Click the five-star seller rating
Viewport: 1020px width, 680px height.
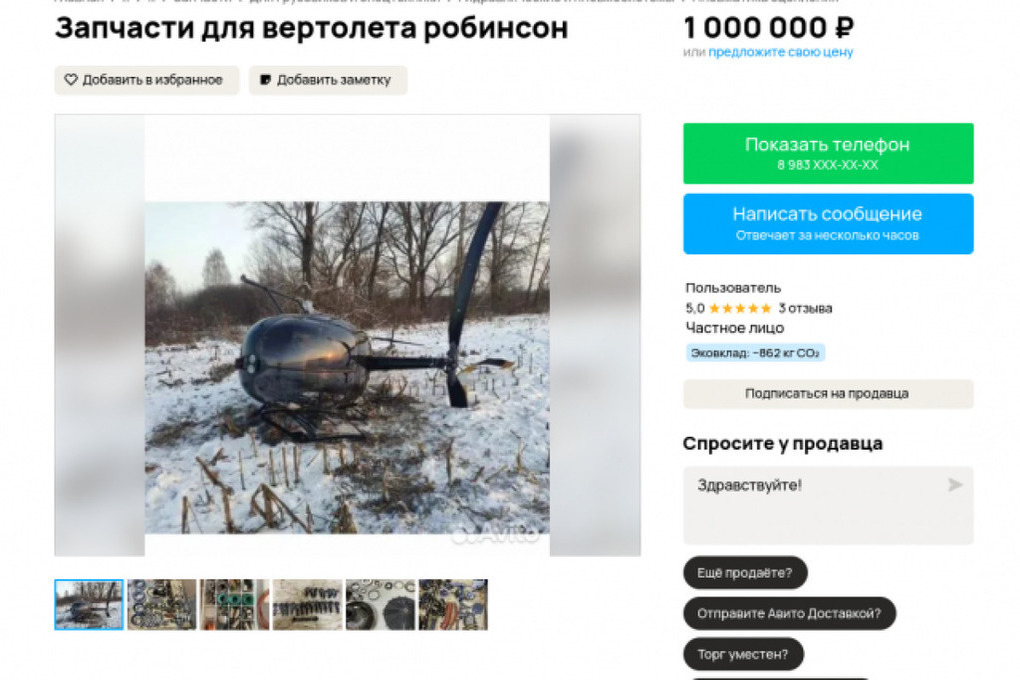[x=740, y=308]
